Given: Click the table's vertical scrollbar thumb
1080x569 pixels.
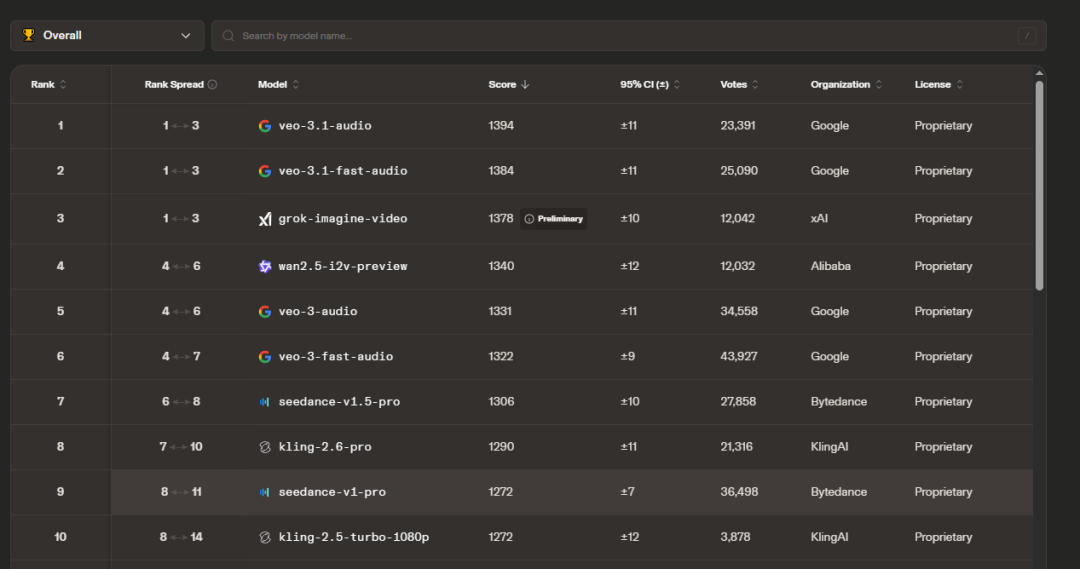Looking at the screenshot, I should tap(1039, 185).
